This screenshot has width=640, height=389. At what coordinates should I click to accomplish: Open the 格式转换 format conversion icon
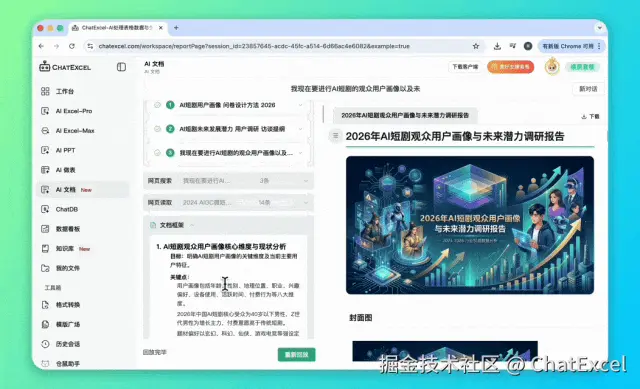click(45, 305)
